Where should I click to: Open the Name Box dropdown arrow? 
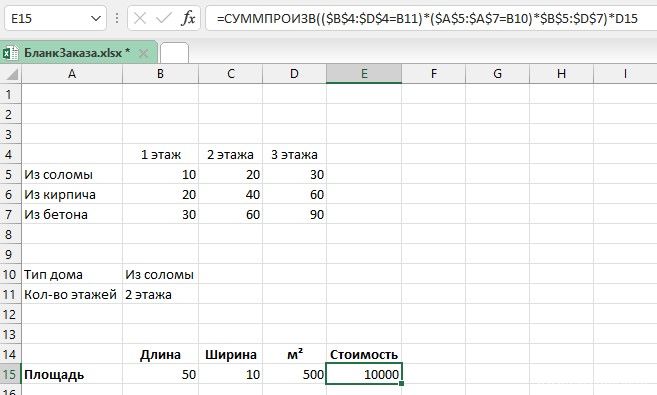(96, 18)
